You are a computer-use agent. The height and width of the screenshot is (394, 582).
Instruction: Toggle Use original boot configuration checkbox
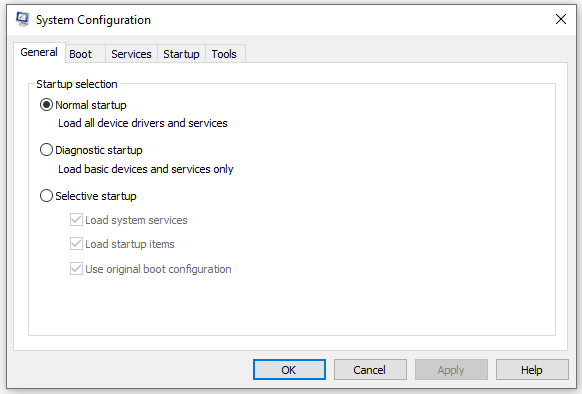pos(76,268)
